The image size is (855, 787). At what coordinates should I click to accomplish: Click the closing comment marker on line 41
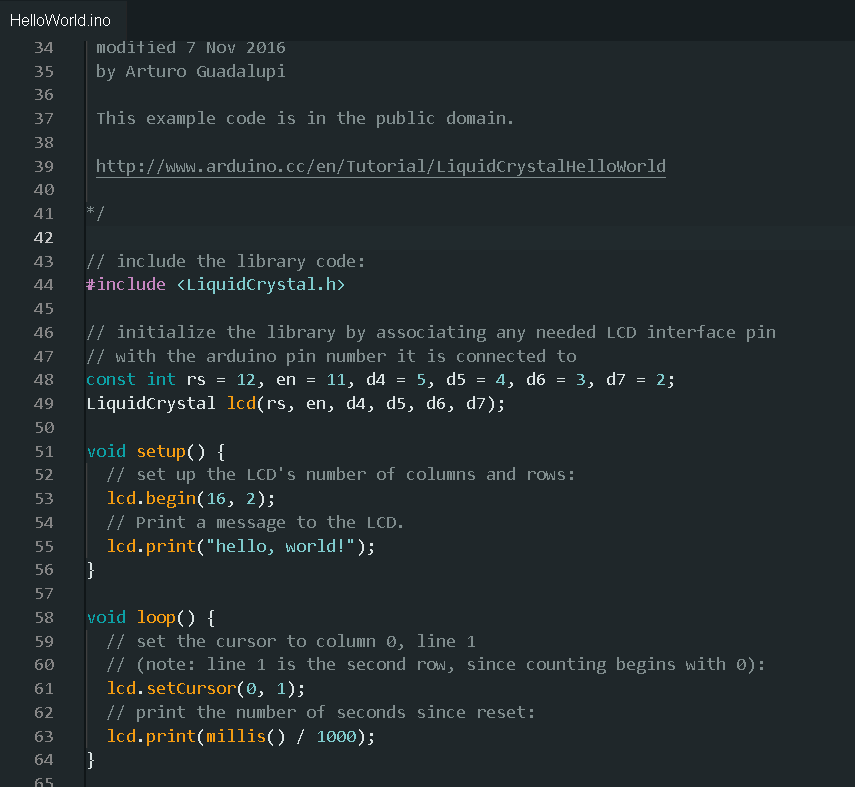(x=95, y=213)
